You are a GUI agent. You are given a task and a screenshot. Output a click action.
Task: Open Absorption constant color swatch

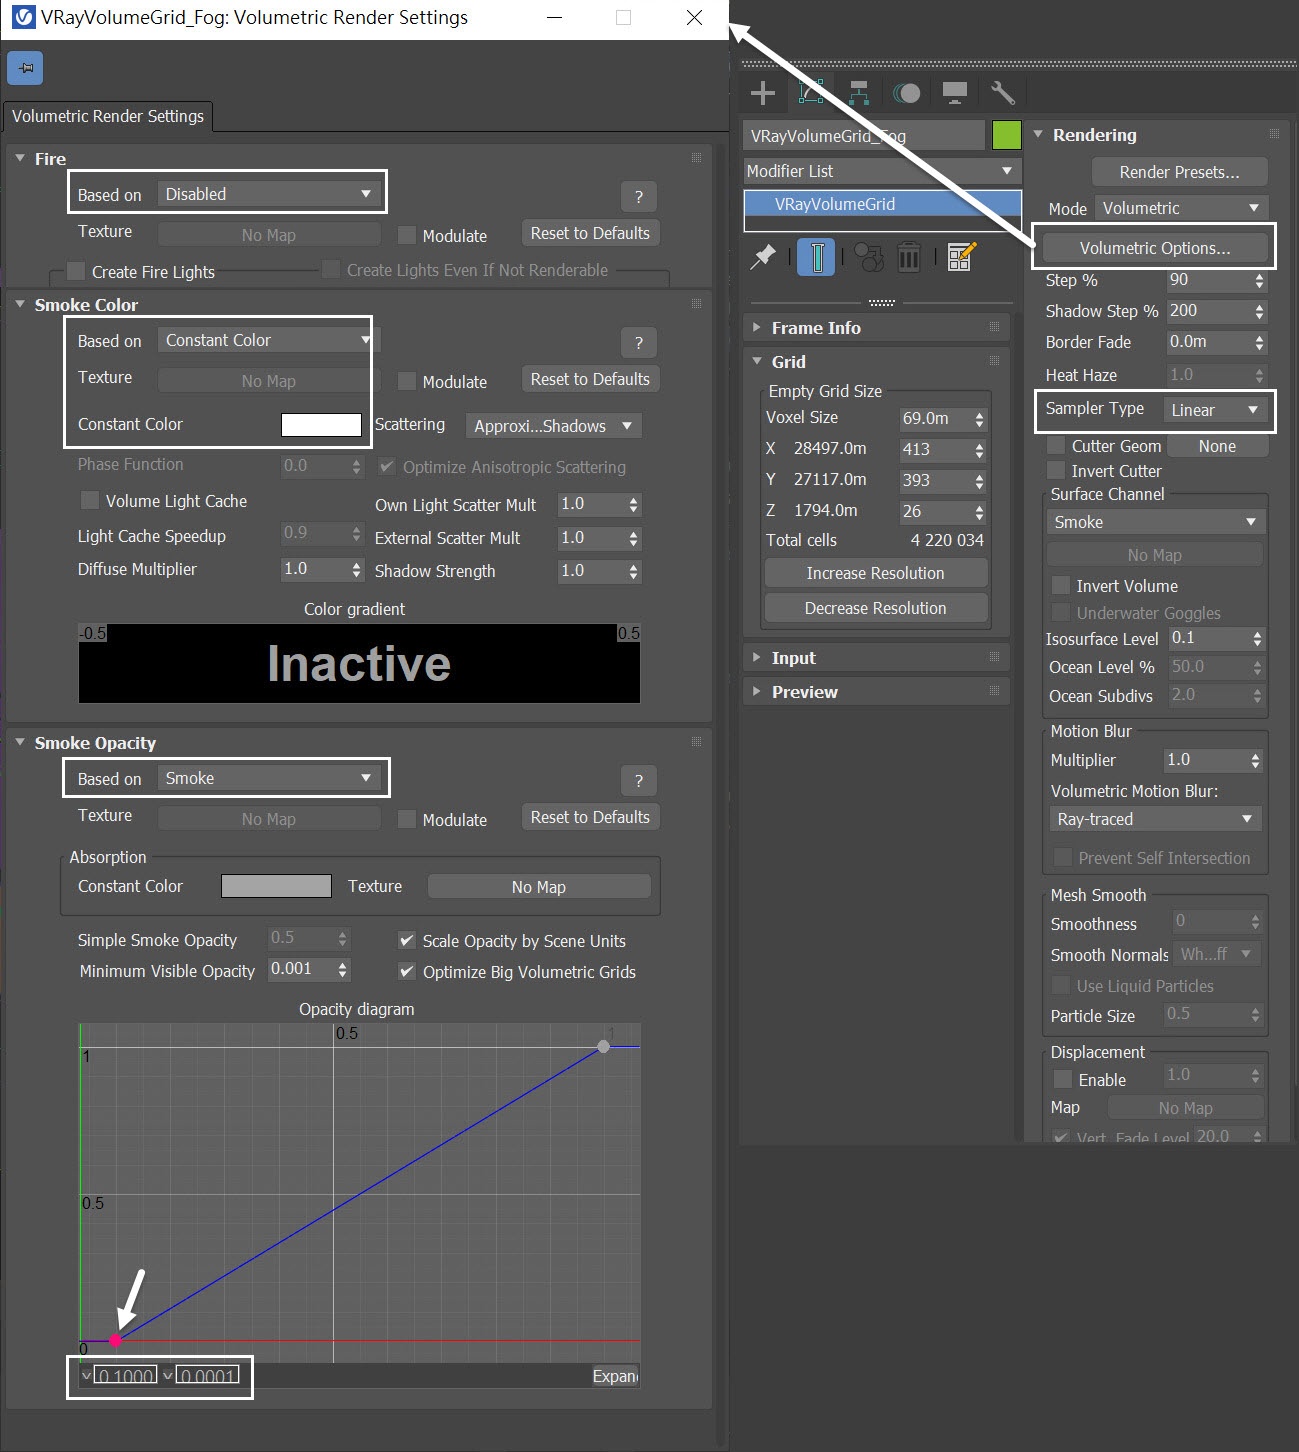pos(276,886)
